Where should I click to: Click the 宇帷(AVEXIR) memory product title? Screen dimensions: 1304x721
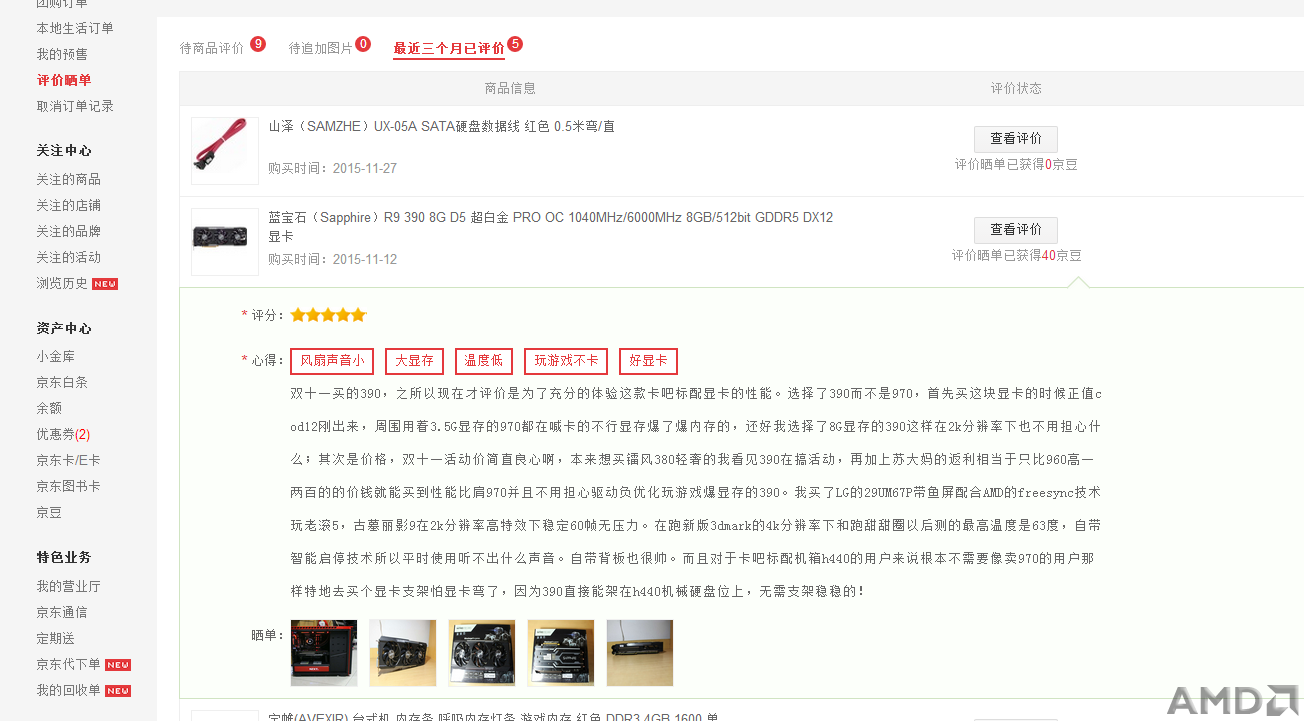(494, 716)
